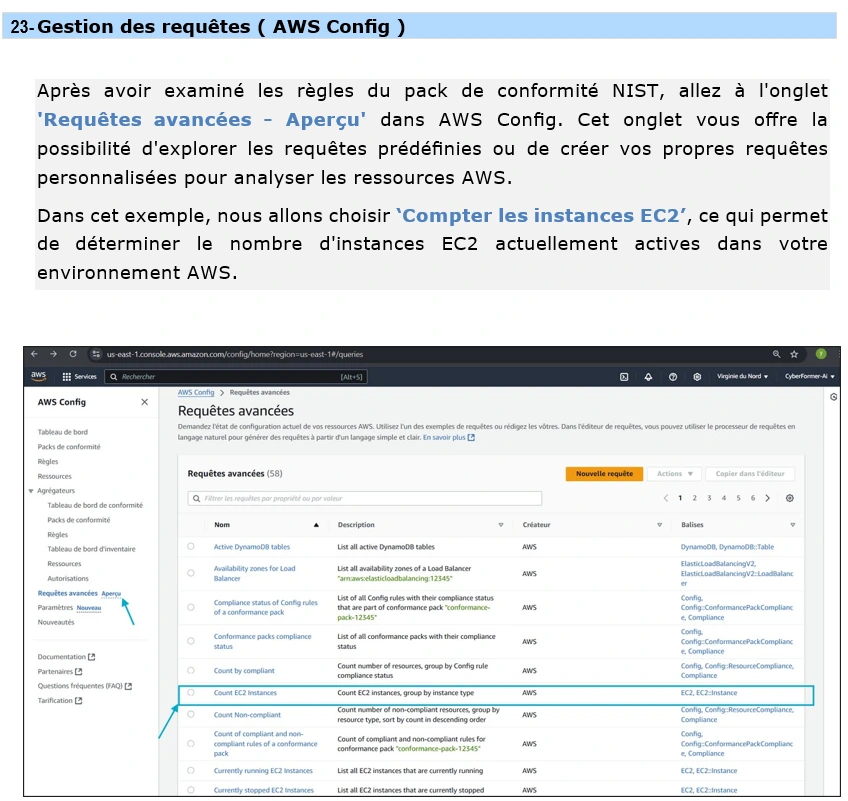Open Autorisations under Agrégateurs

coord(68,578)
